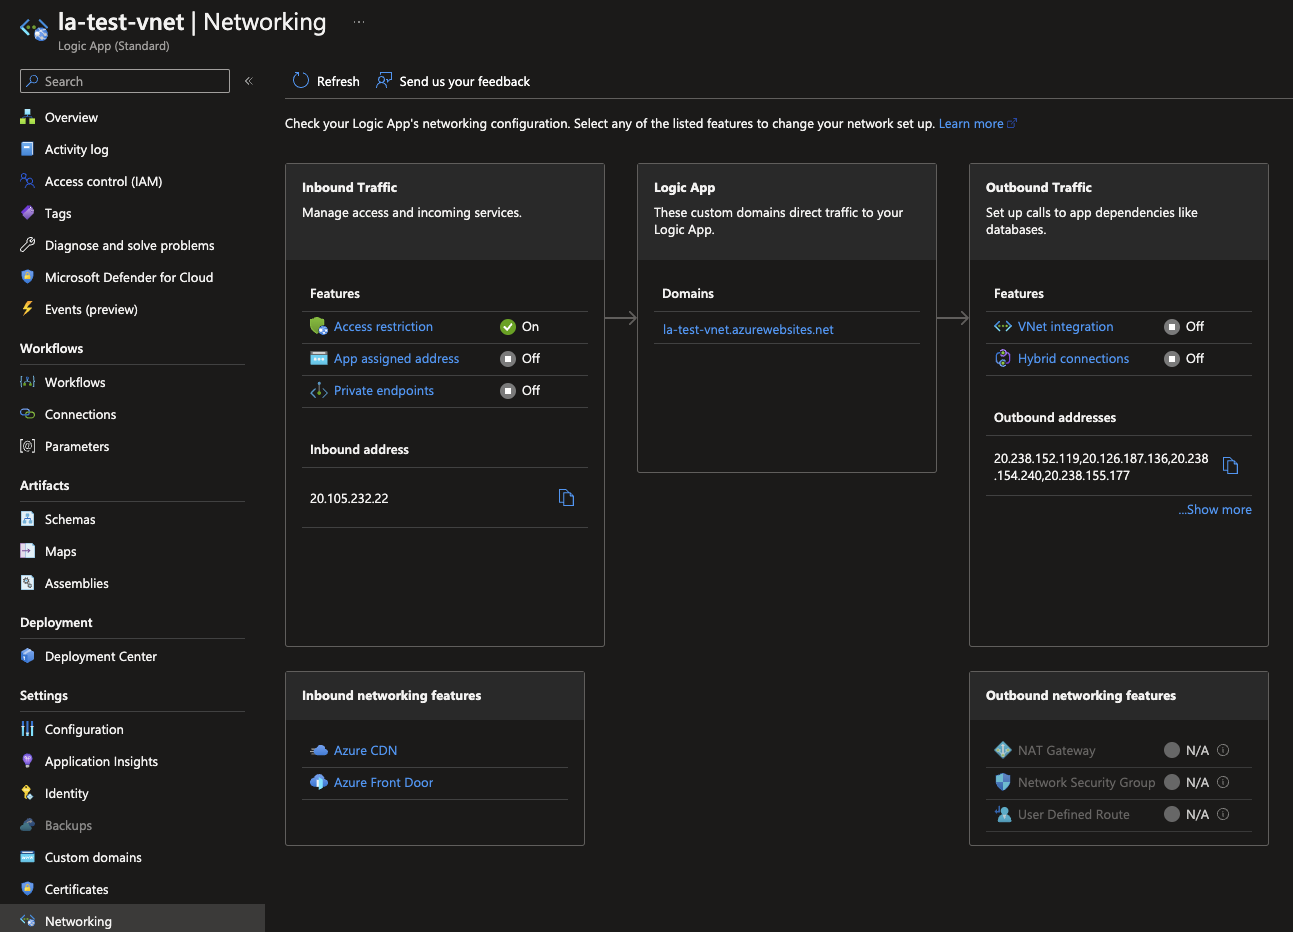Click the Refresh icon in toolbar
Image resolution: width=1293 pixels, height=932 pixels.
pyautogui.click(x=301, y=81)
